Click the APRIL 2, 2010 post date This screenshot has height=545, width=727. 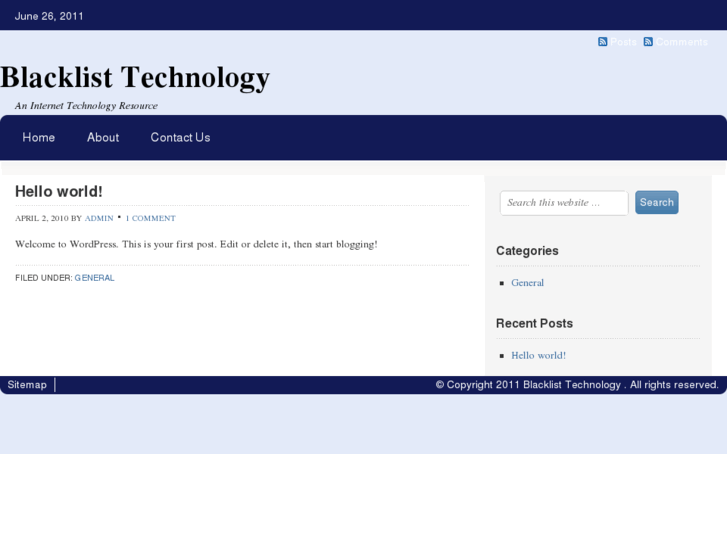coord(42,218)
